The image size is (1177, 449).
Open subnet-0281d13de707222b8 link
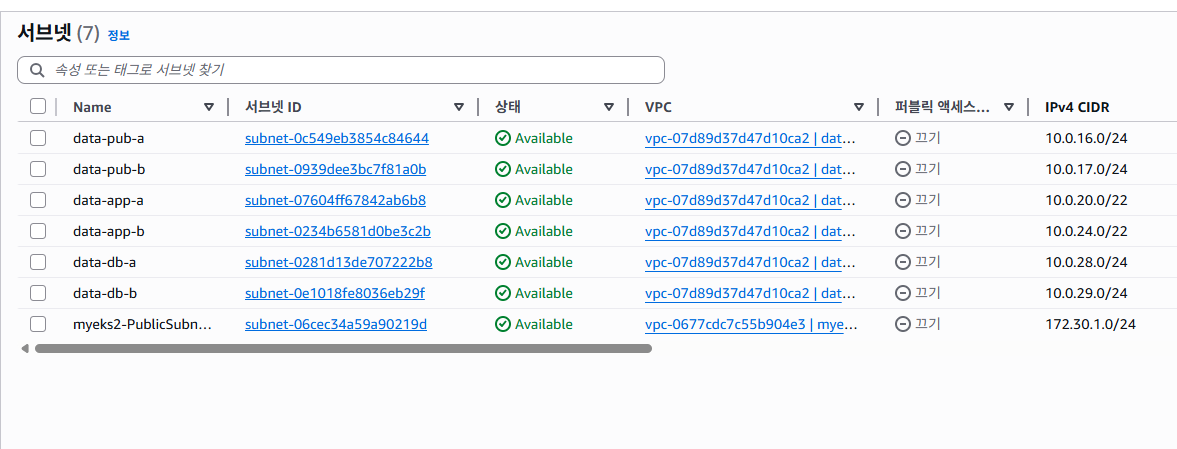[x=339, y=262]
